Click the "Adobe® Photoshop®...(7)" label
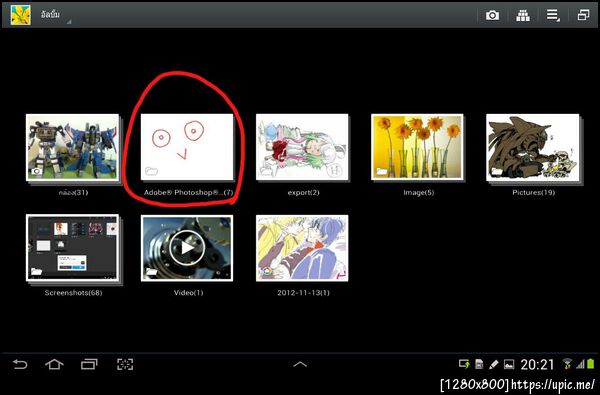The width and height of the screenshot is (600, 395). click(x=188, y=193)
